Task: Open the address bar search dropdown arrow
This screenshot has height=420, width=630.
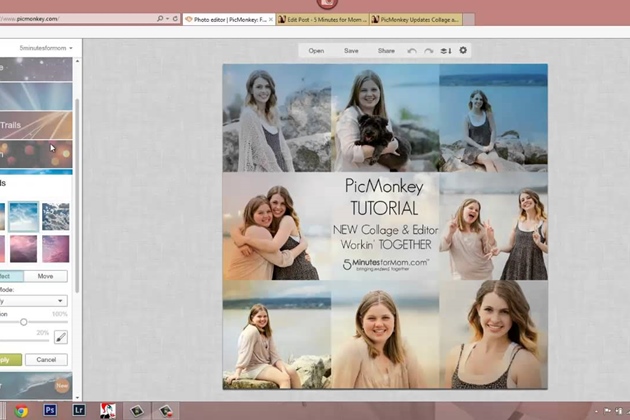Action: (166, 19)
